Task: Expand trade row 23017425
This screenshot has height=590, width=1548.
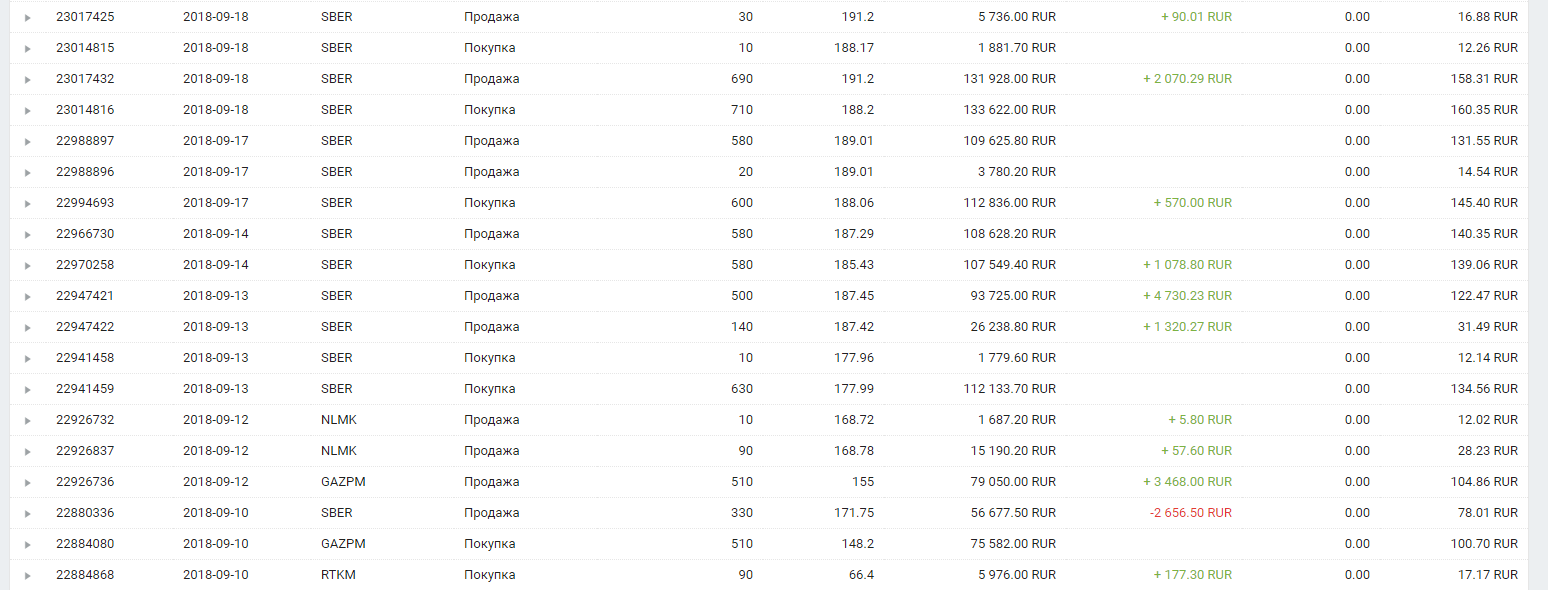Action: tap(28, 17)
